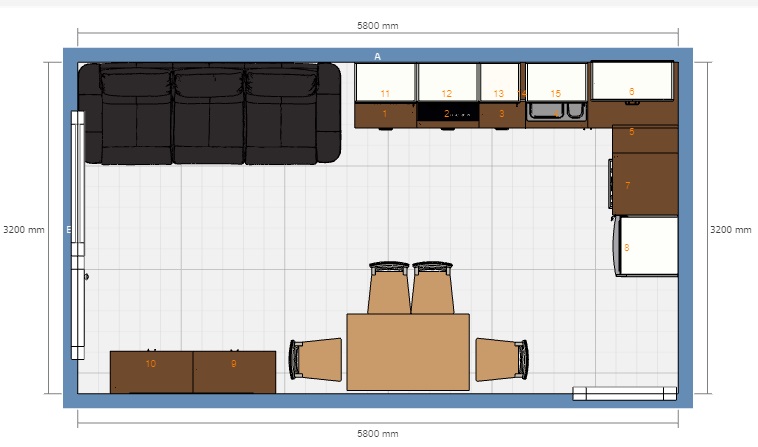Select the left 3200 mm dimension
Viewport: 758px width, 447px height.
[x=24, y=229]
